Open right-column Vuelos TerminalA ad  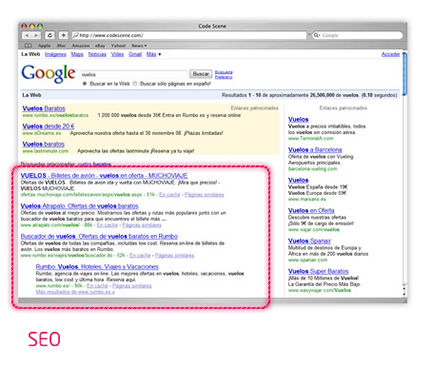[298, 119]
